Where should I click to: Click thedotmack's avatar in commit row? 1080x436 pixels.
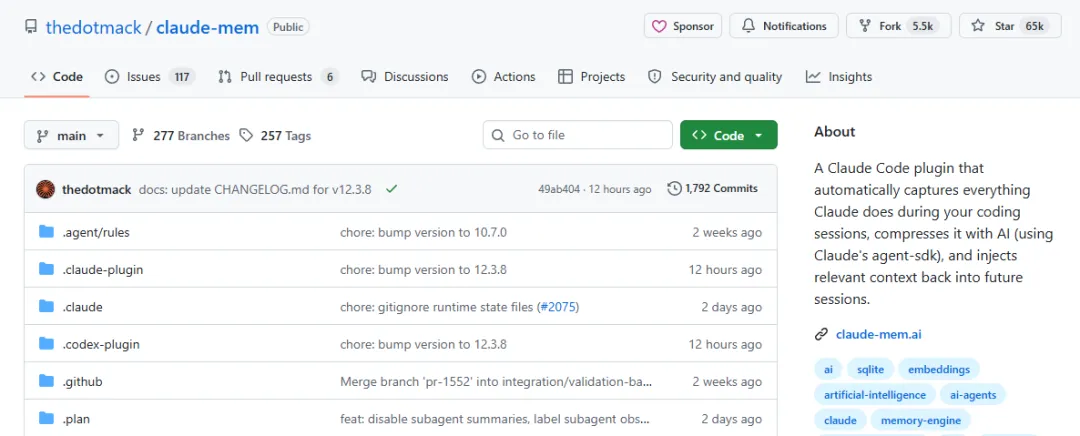point(45,189)
